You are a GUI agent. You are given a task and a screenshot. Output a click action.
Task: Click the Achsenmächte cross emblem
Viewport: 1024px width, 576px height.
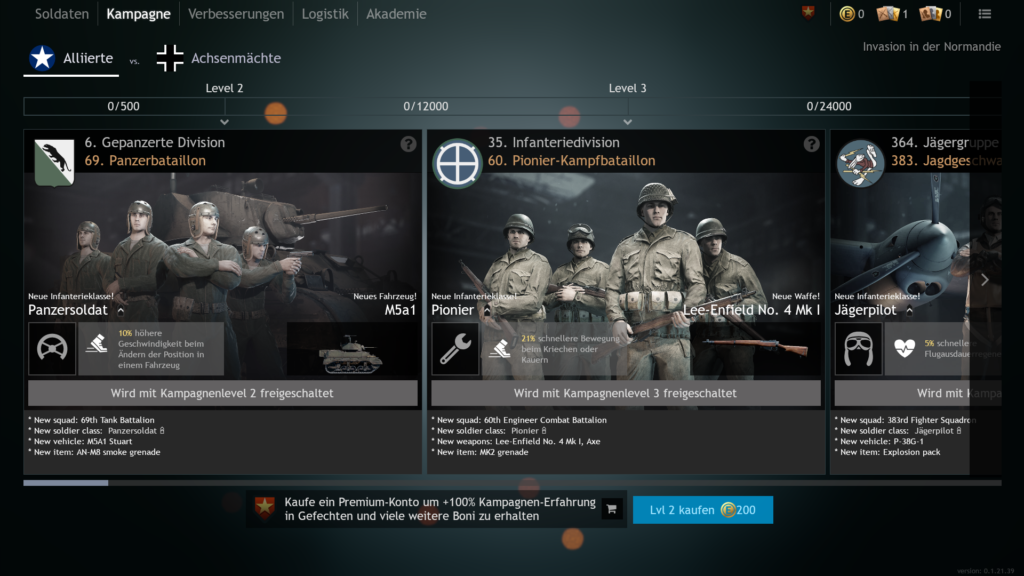coord(170,58)
